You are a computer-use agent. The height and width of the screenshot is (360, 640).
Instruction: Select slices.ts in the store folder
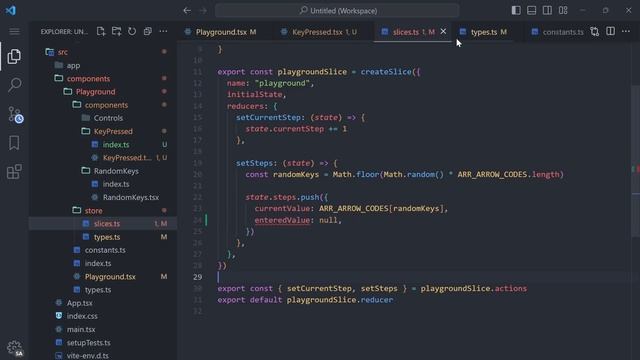[x=107, y=224]
